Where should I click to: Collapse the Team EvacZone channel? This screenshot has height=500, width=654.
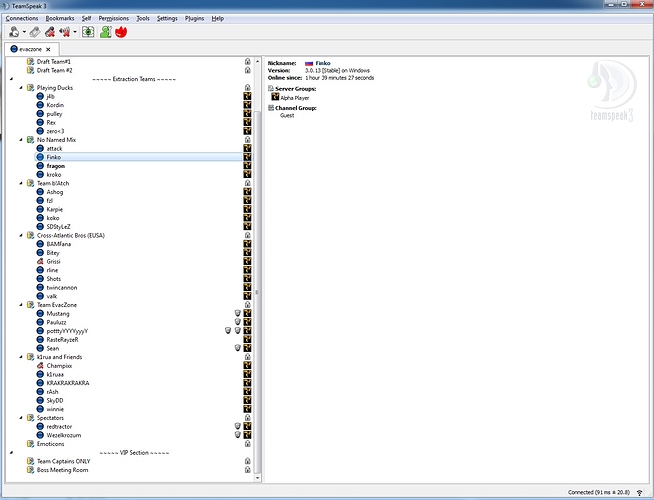[x=21, y=304]
